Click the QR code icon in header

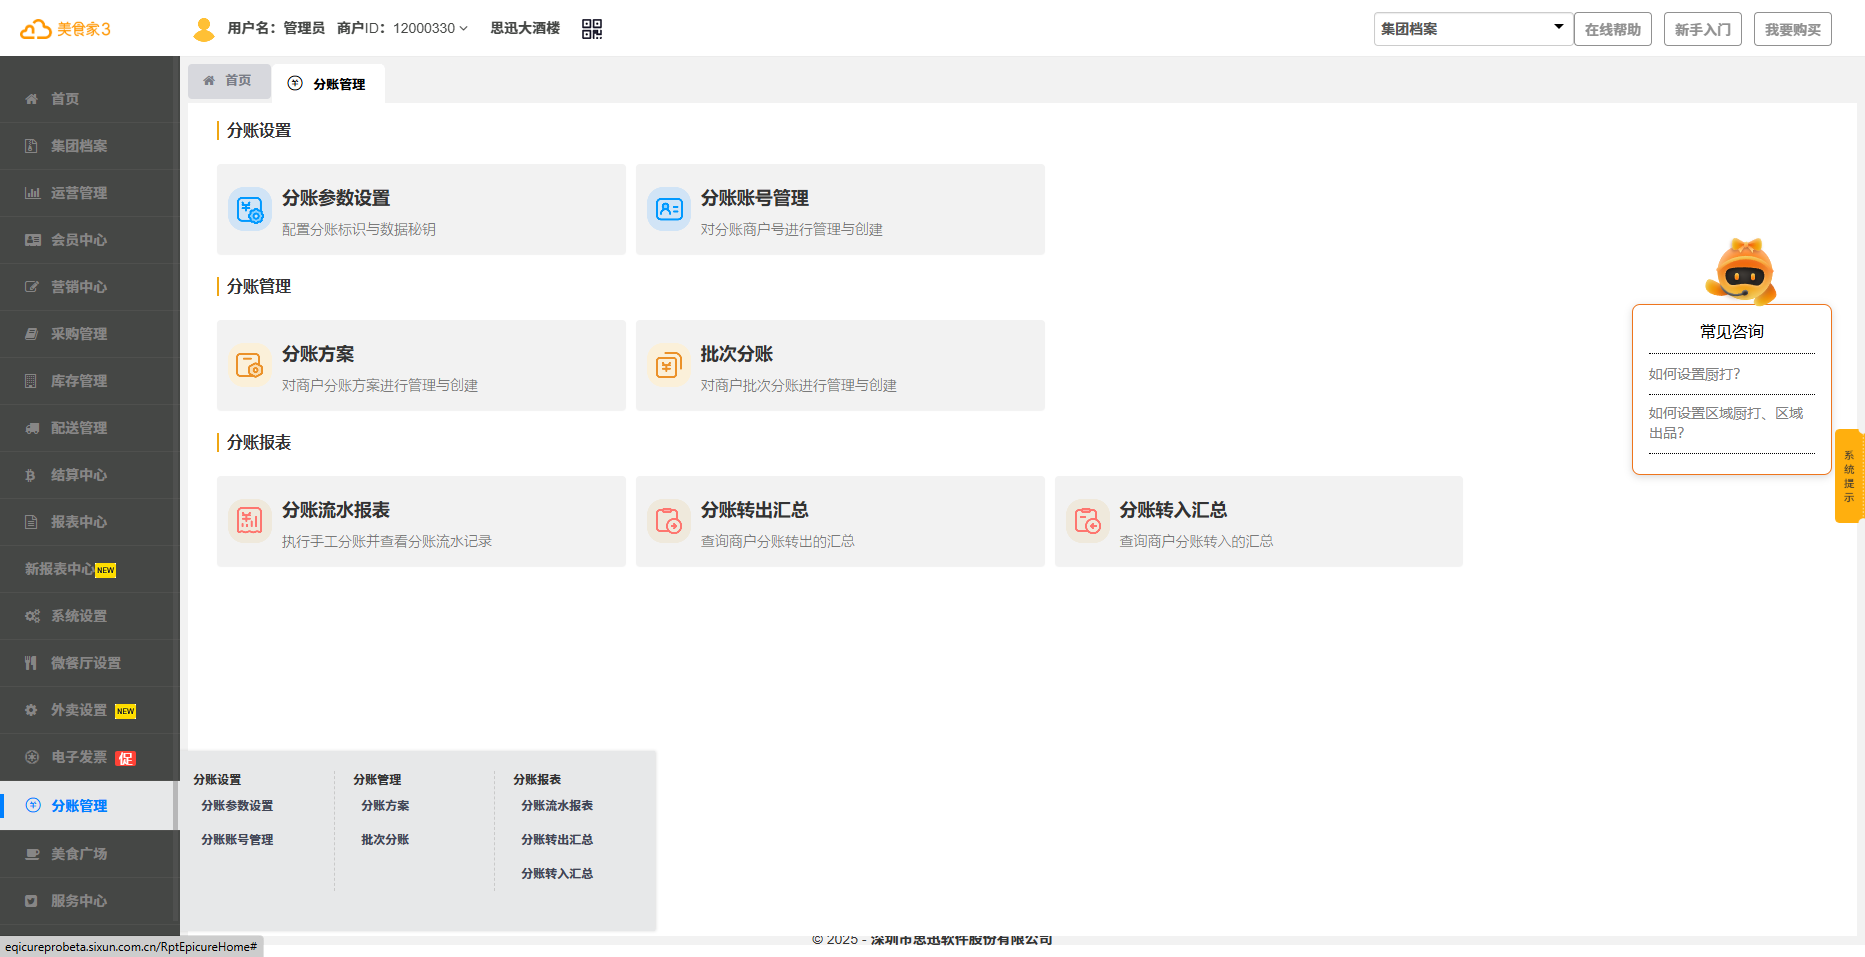pos(592,29)
